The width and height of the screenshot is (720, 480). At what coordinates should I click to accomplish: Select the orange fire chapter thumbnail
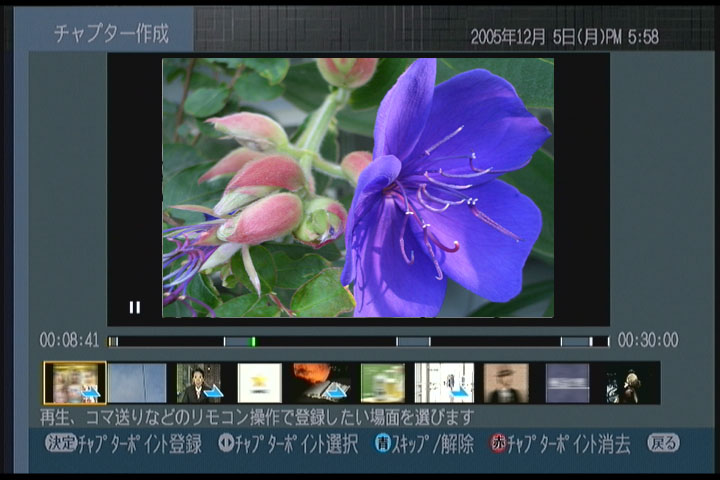(320, 383)
